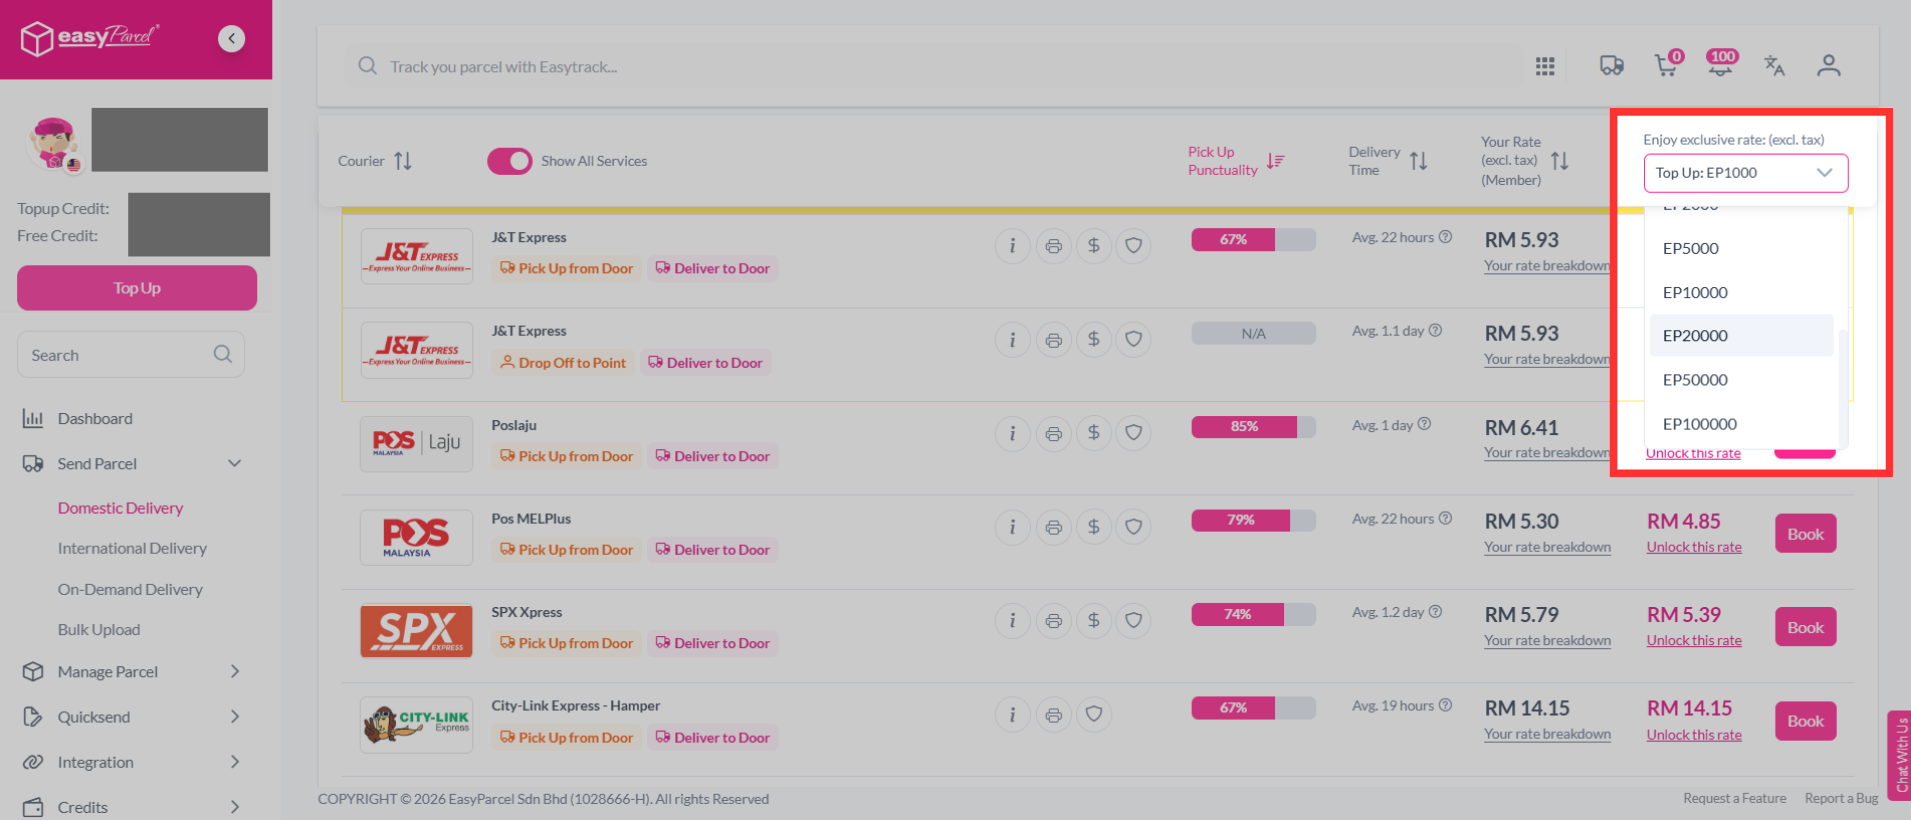Screen dimensions: 1911x820
Task: Choose EP100000 top up option
Action: (x=1741, y=424)
